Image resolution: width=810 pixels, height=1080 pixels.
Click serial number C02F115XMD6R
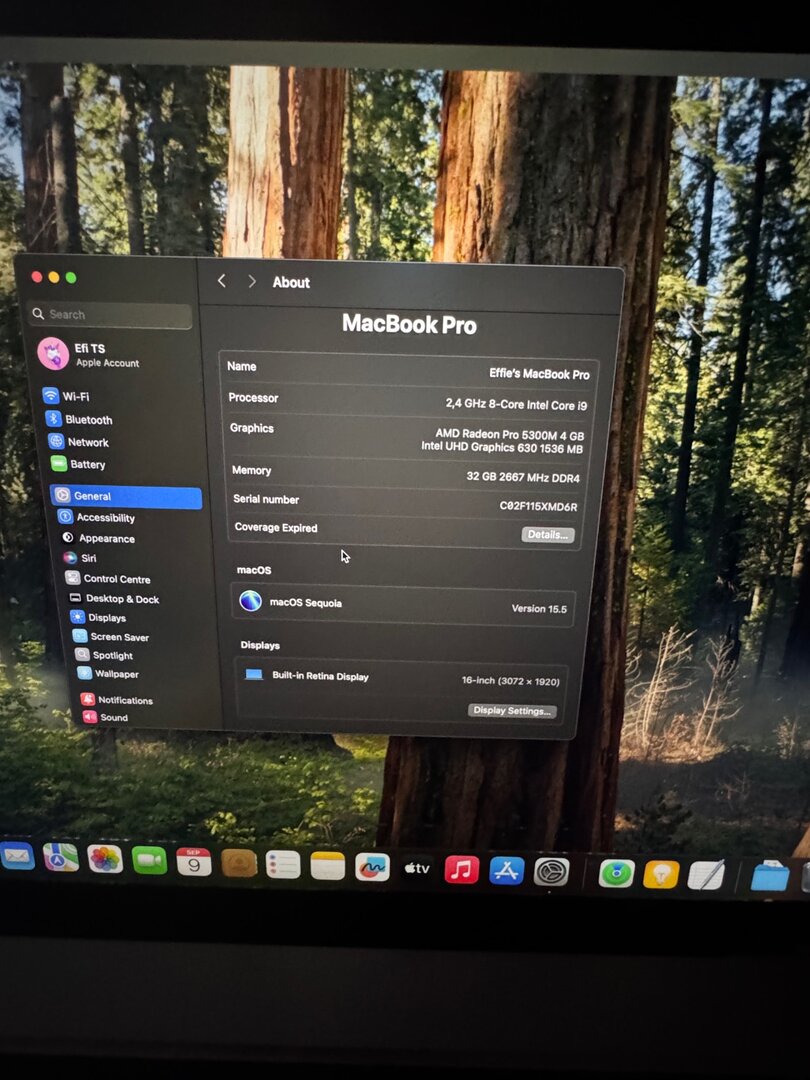(539, 506)
